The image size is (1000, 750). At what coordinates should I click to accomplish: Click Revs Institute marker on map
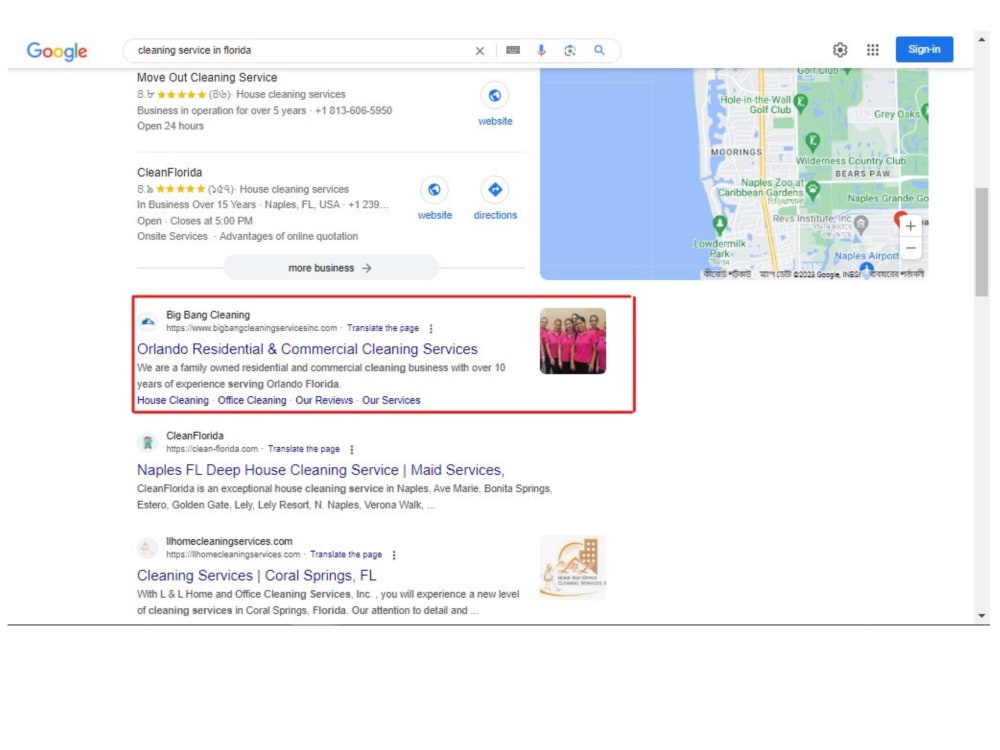tap(861, 224)
